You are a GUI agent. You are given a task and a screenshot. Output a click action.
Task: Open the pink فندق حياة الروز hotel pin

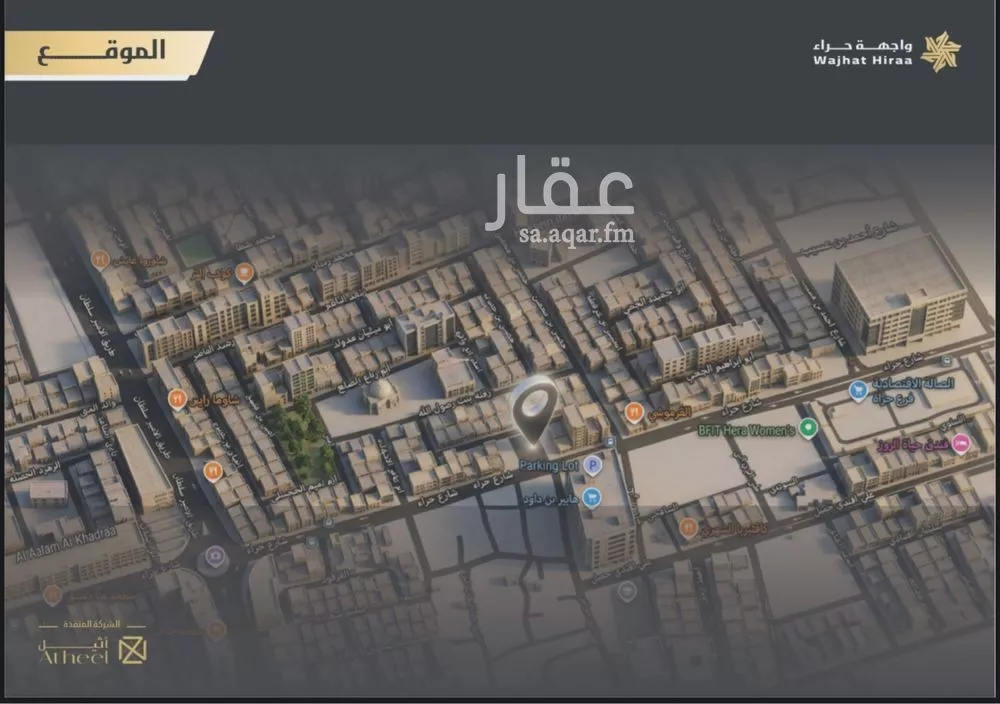[960, 443]
